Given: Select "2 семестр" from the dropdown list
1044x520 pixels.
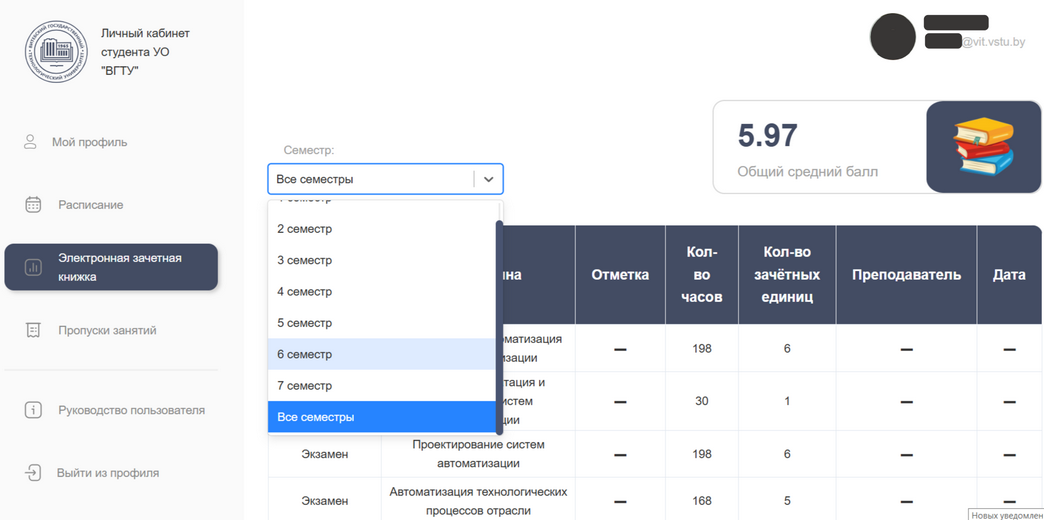Looking at the screenshot, I should click(x=305, y=229).
